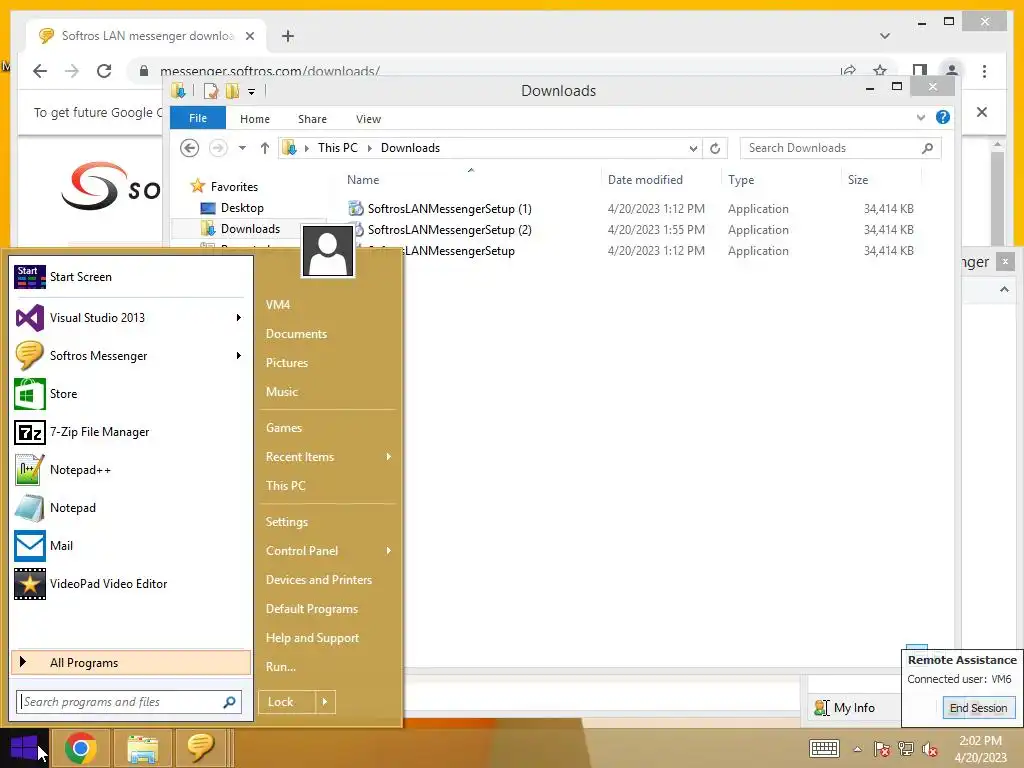This screenshot has height=768, width=1024.
Task: Expand Softros Messenger submenu arrow
Action: pyautogui.click(x=239, y=356)
